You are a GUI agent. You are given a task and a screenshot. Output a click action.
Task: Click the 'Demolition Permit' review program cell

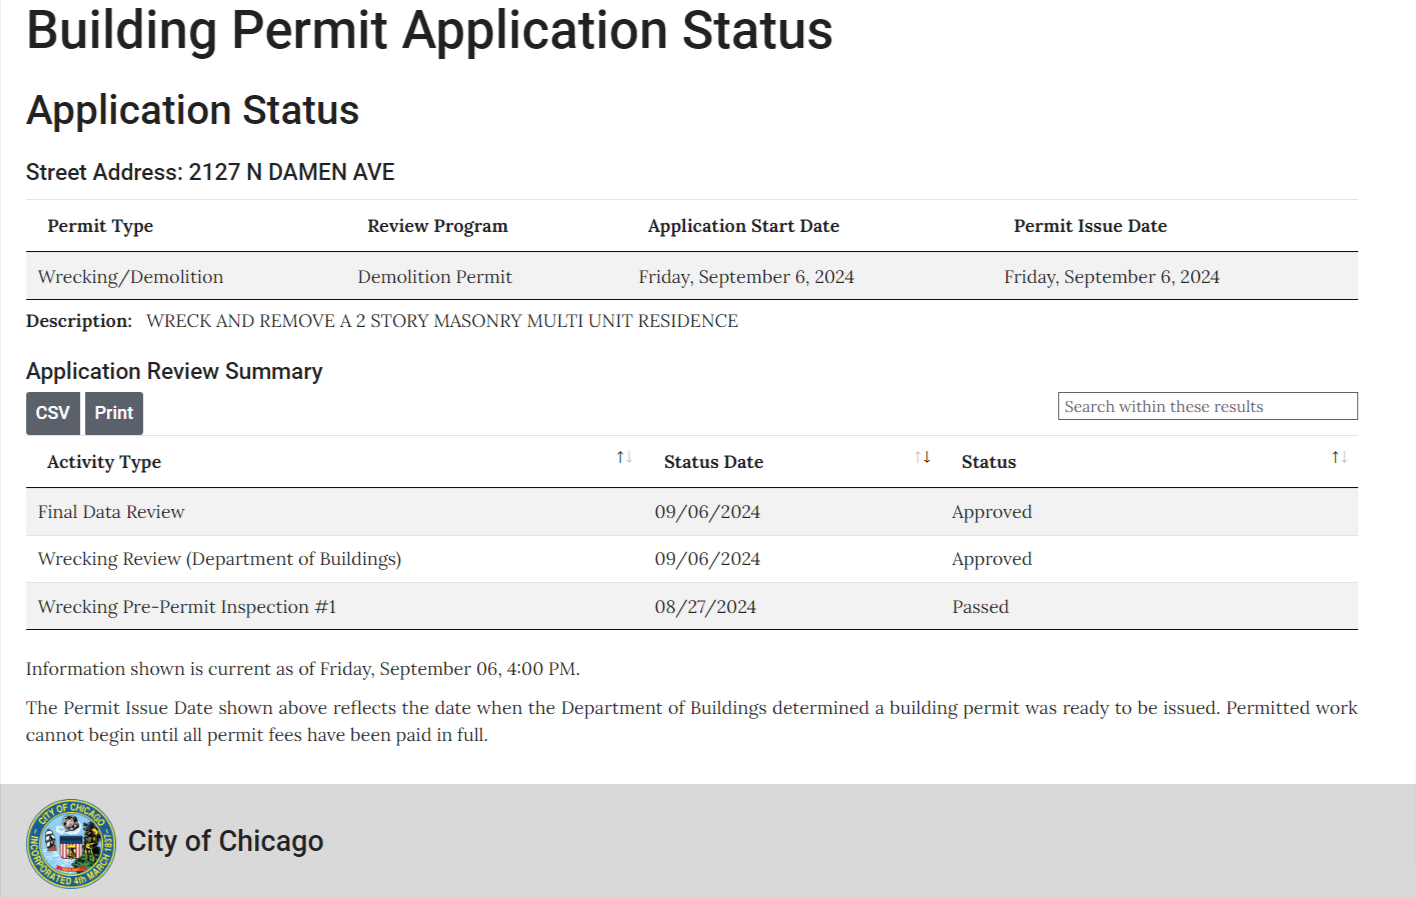click(x=435, y=277)
